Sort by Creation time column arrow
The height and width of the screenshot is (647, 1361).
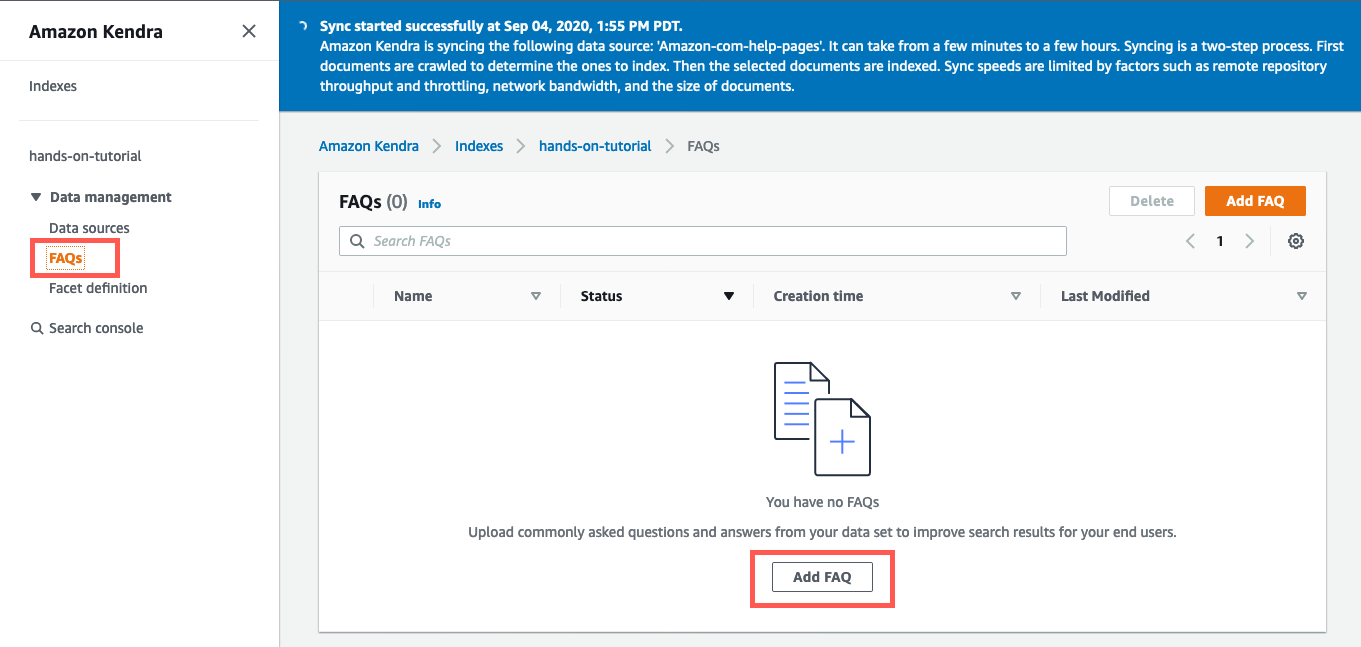pyautogui.click(x=1016, y=296)
